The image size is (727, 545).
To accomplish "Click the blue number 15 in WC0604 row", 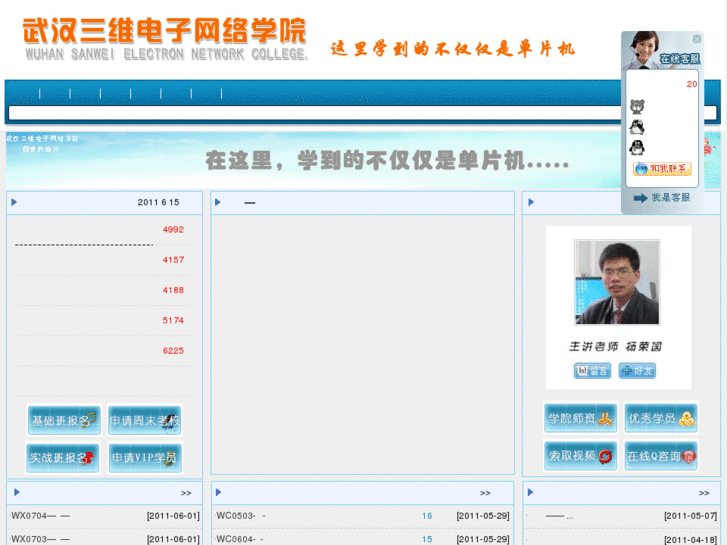I will [427, 539].
